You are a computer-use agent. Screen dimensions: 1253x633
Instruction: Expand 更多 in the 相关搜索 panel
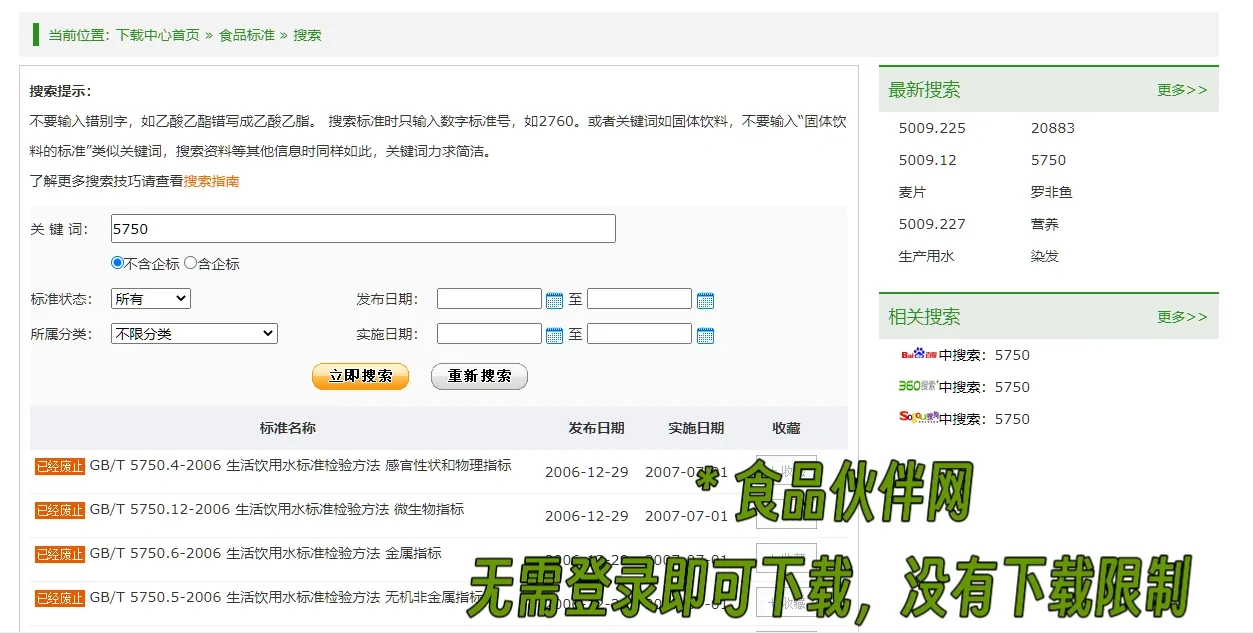(x=1182, y=315)
